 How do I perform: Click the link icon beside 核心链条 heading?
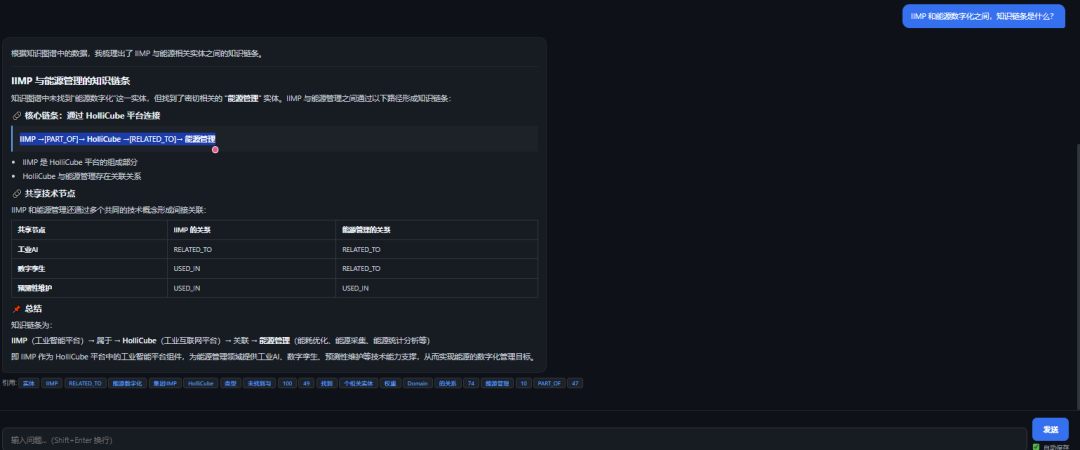pyautogui.click(x=17, y=116)
